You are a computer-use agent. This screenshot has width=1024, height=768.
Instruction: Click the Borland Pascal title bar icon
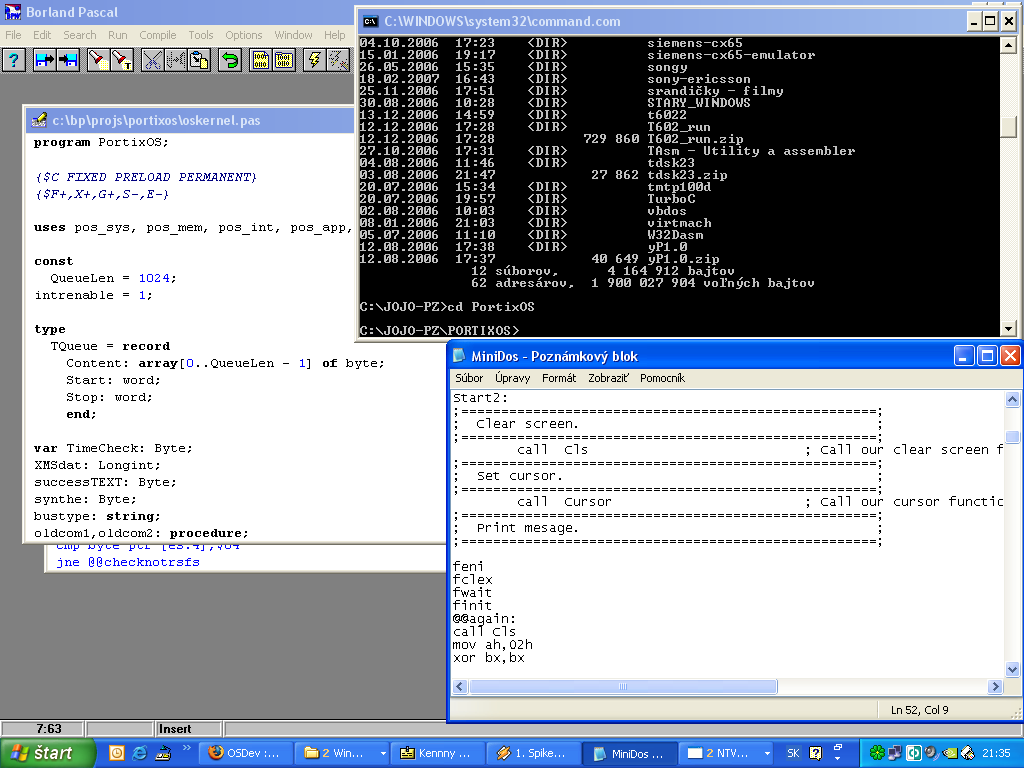12,12
